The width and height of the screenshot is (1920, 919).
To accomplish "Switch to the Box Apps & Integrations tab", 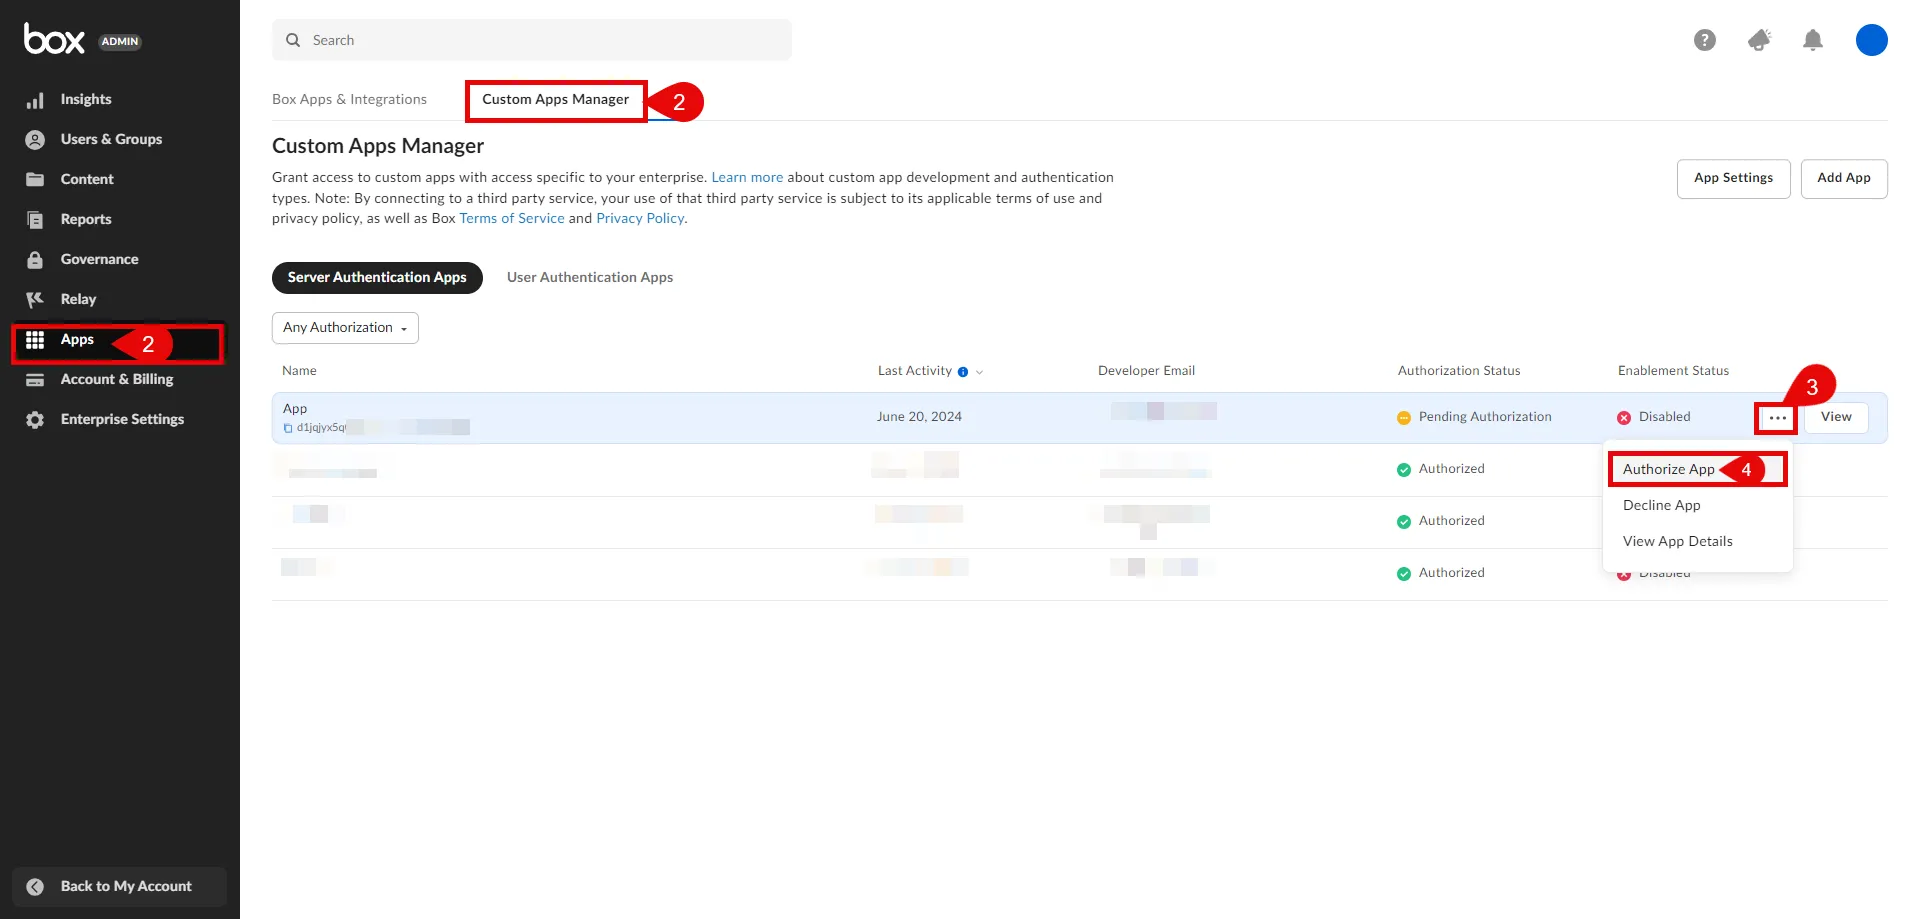I will point(349,99).
